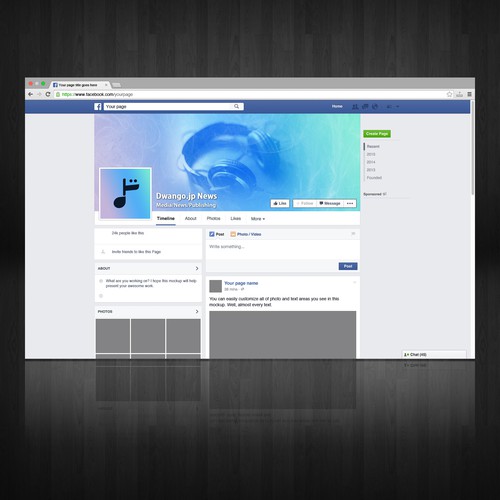Click the extension icon next to the star
500x500 pixels.
460,94
